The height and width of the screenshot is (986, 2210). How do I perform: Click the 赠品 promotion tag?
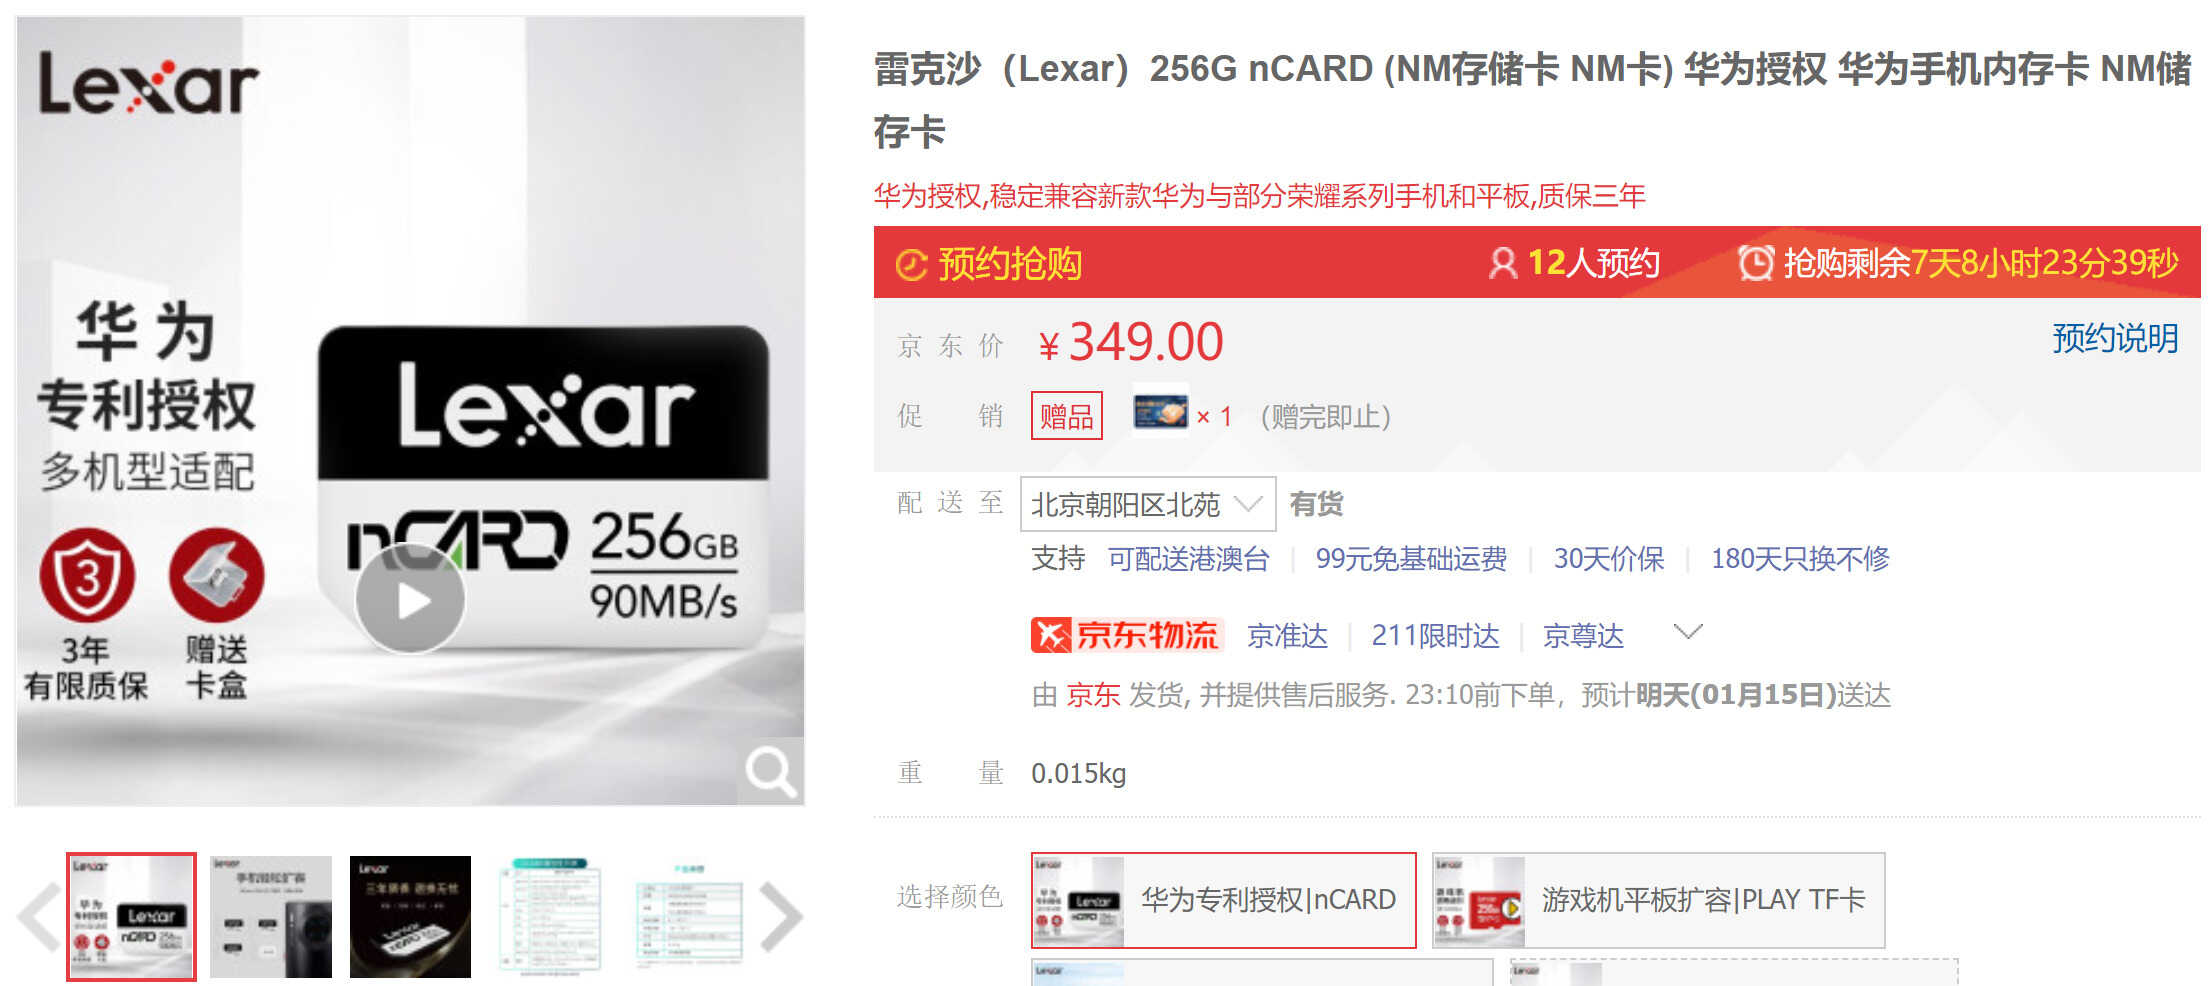(x=1067, y=415)
